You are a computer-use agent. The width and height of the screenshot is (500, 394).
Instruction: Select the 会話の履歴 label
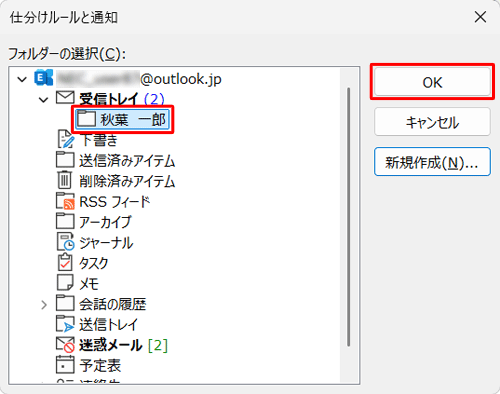[x=113, y=304]
